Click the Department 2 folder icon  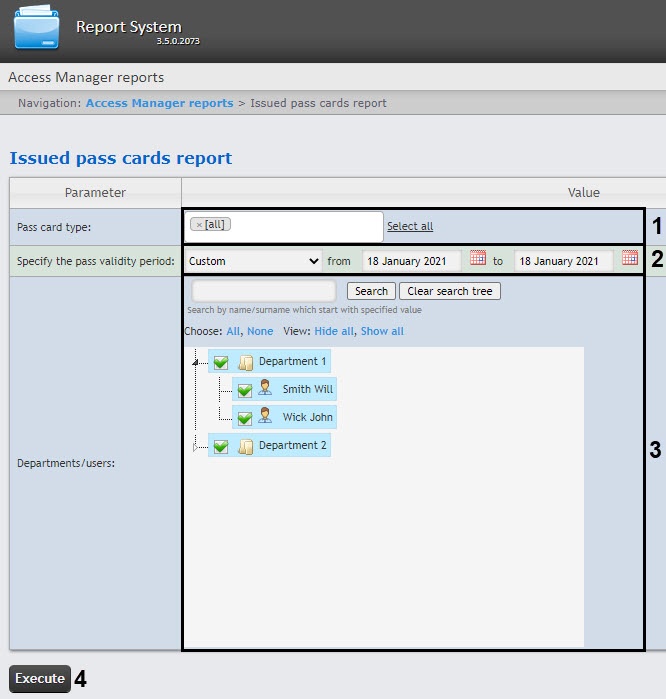[246, 446]
